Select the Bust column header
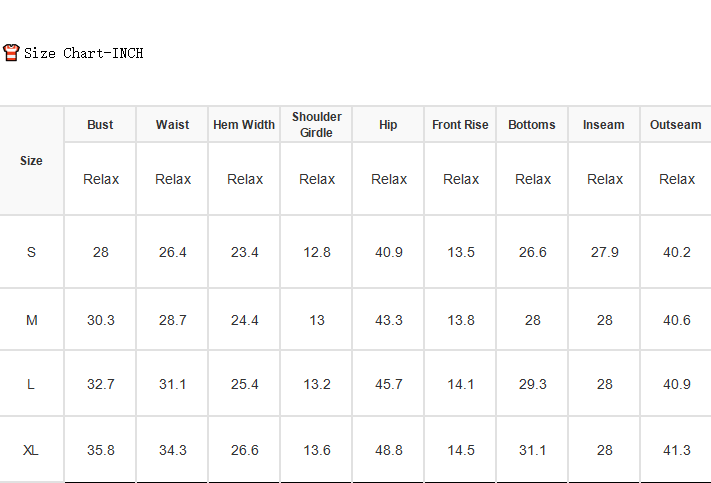Screen dimensions: 711x483 [100, 125]
